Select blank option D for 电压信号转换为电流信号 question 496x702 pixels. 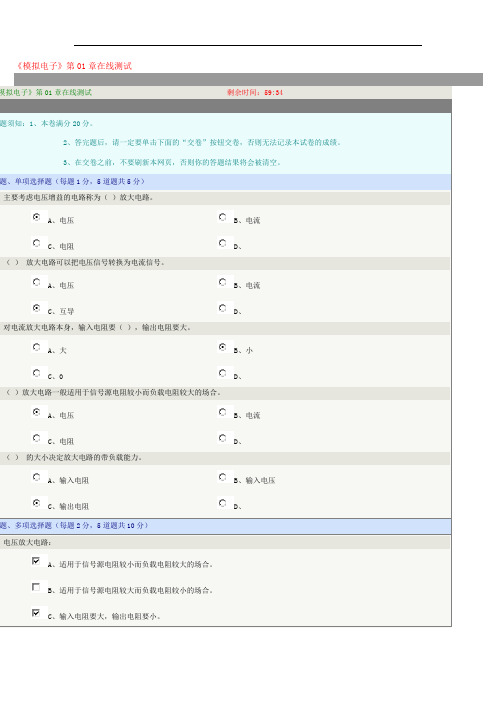coord(222,308)
